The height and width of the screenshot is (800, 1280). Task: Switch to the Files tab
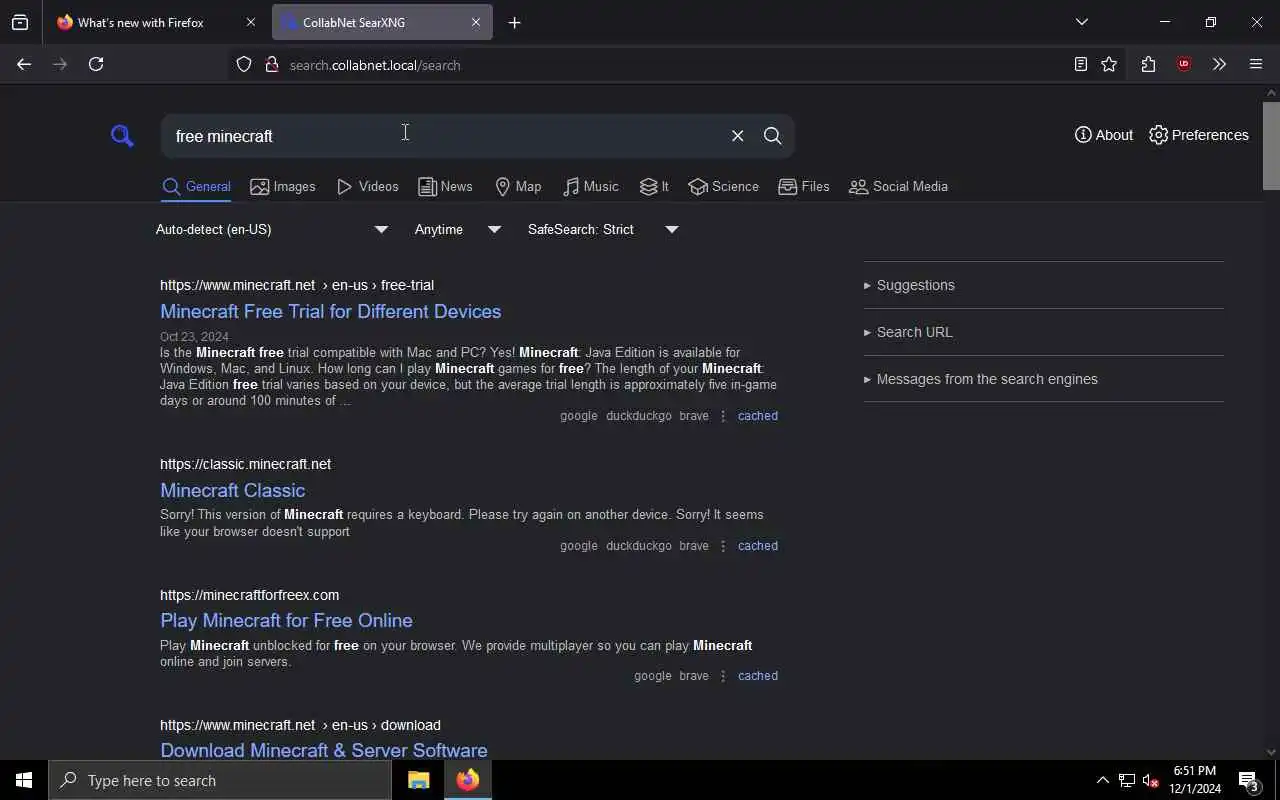click(x=804, y=187)
